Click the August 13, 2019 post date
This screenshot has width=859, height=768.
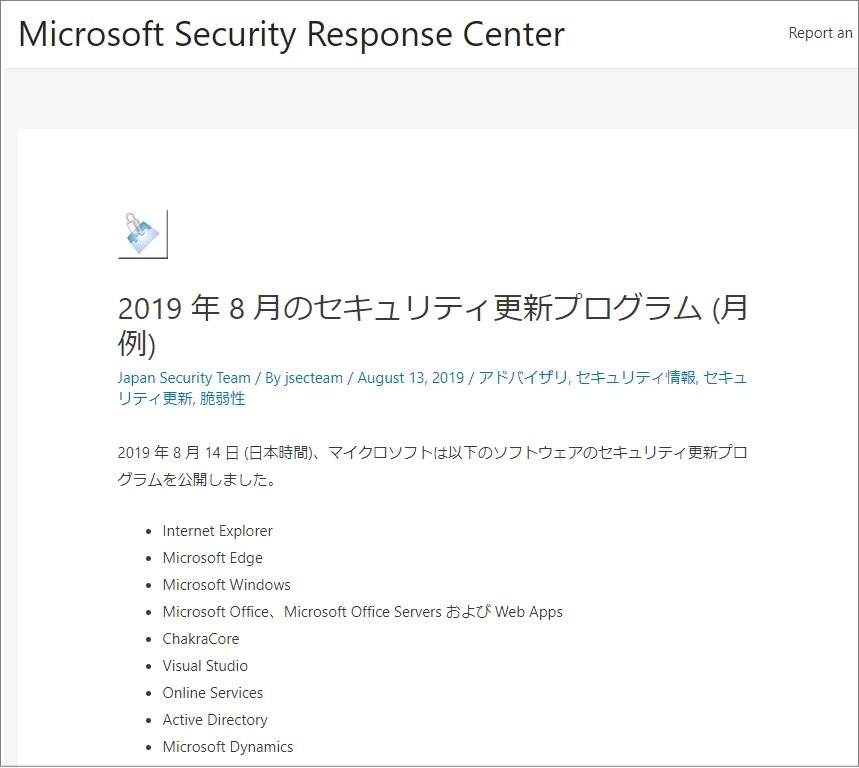(410, 378)
